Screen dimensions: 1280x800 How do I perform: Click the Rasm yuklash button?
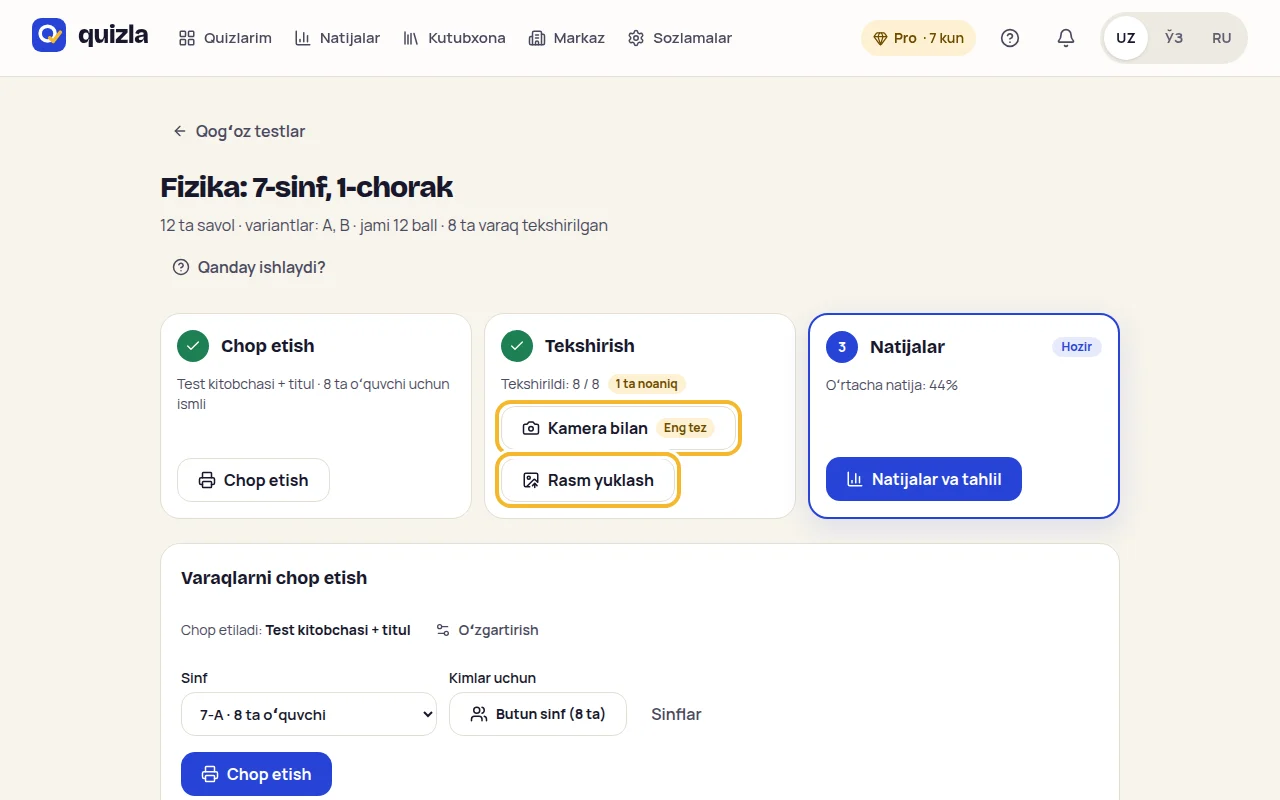(588, 480)
